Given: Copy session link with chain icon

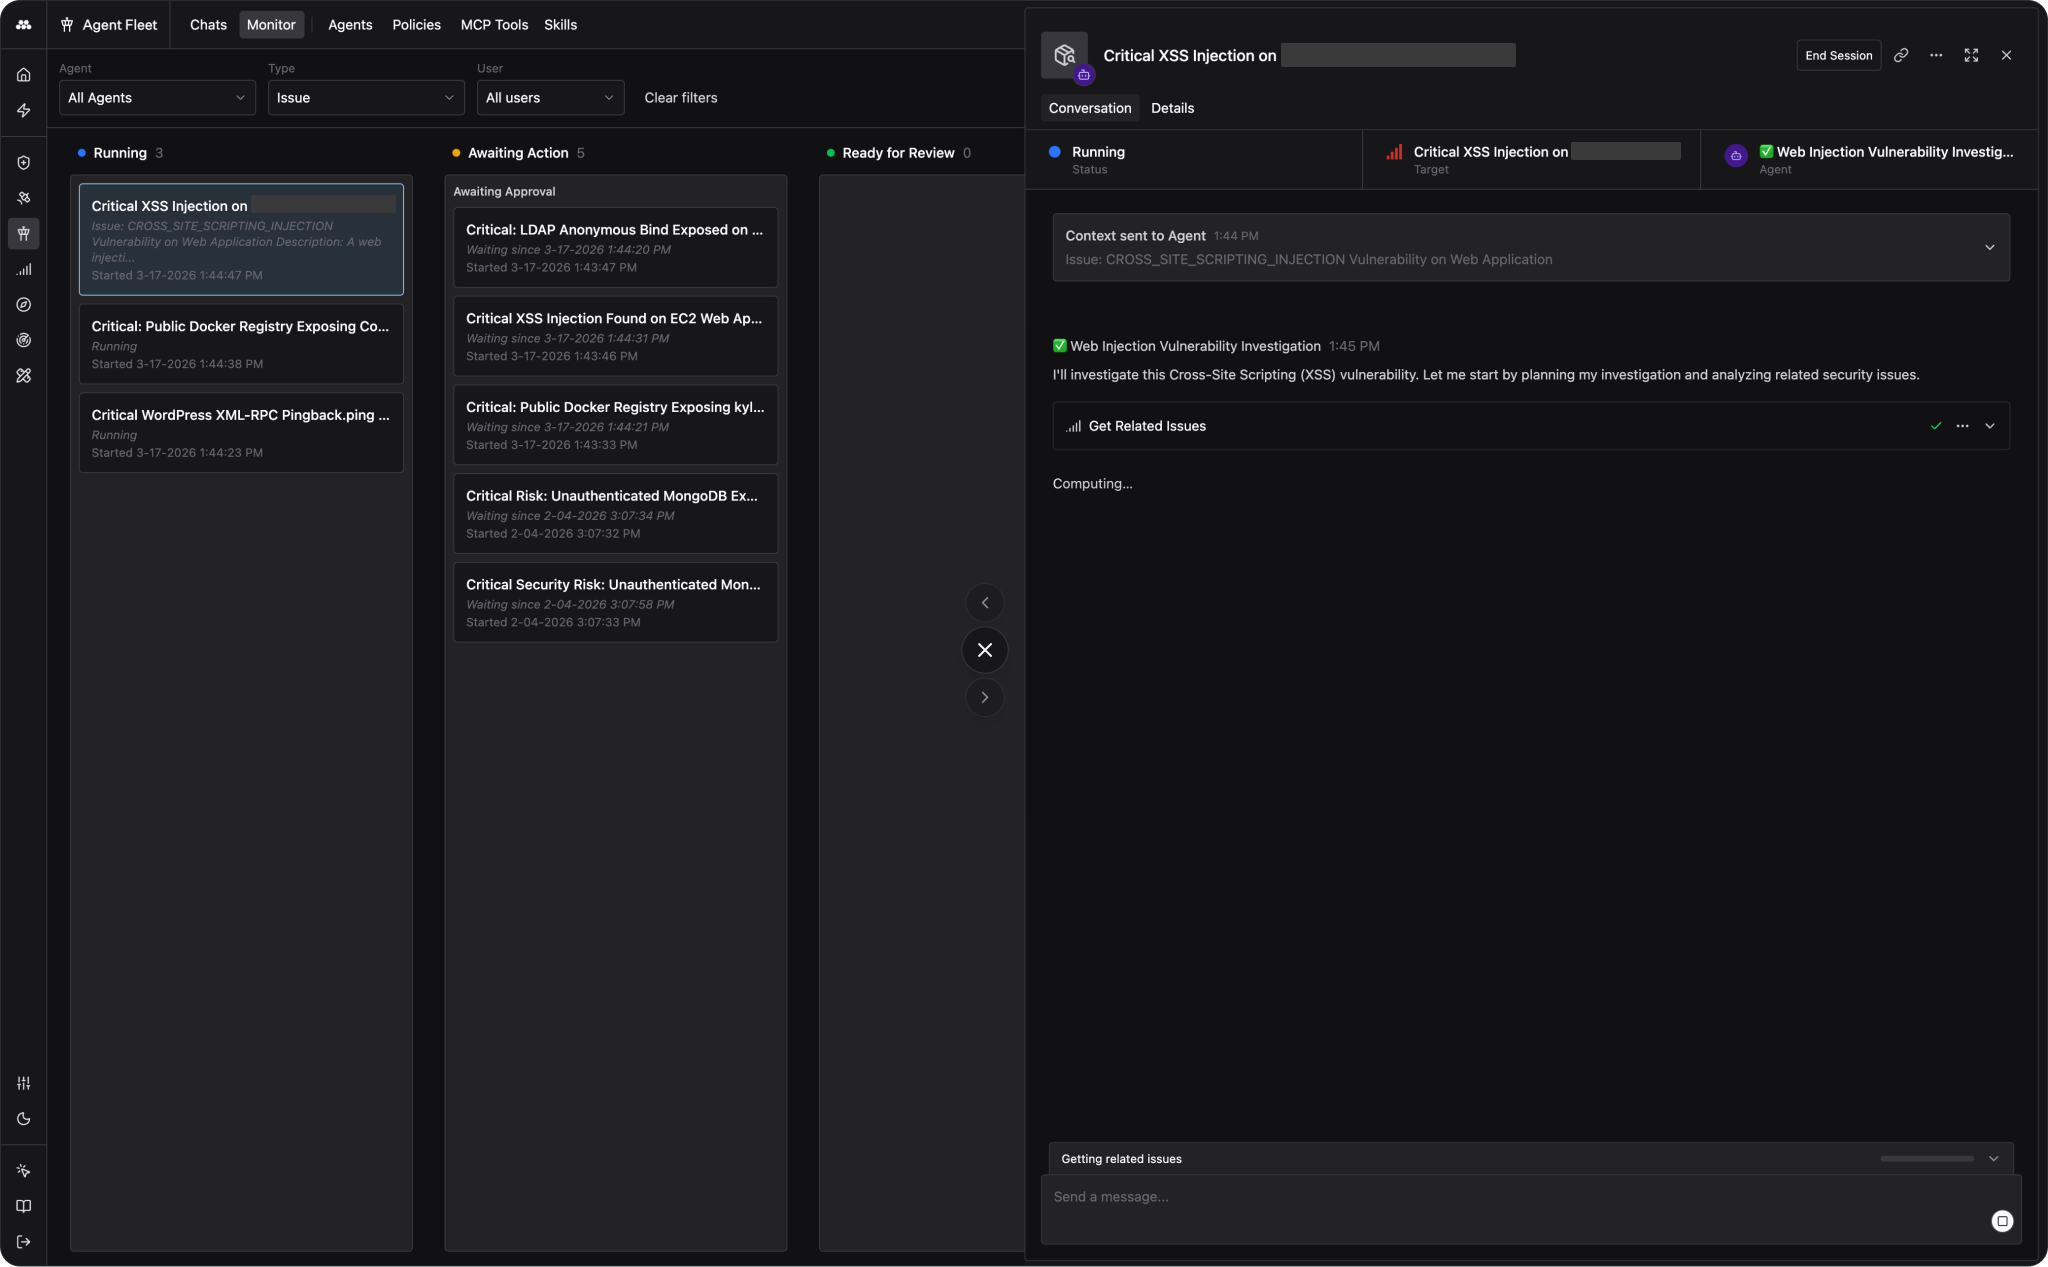Looking at the screenshot, I should [x=1900, y=56].
